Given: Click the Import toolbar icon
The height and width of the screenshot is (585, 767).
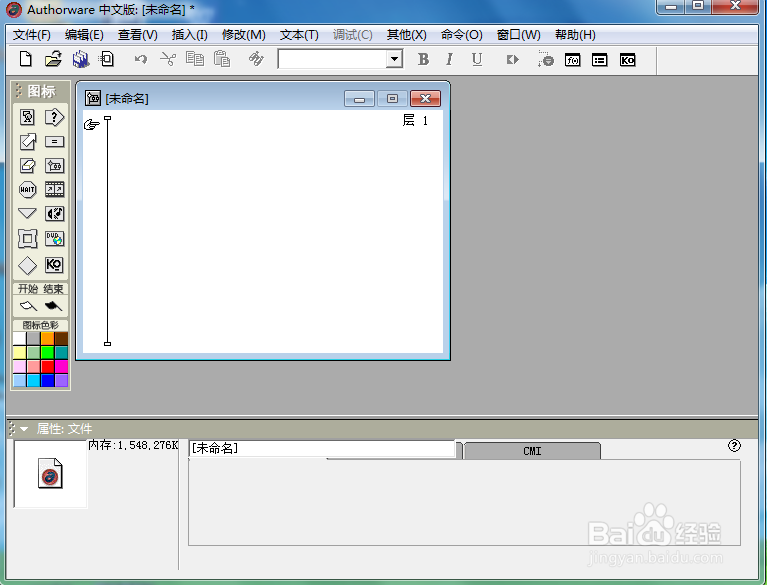Looking at the screenshot, I should [107, 59].
